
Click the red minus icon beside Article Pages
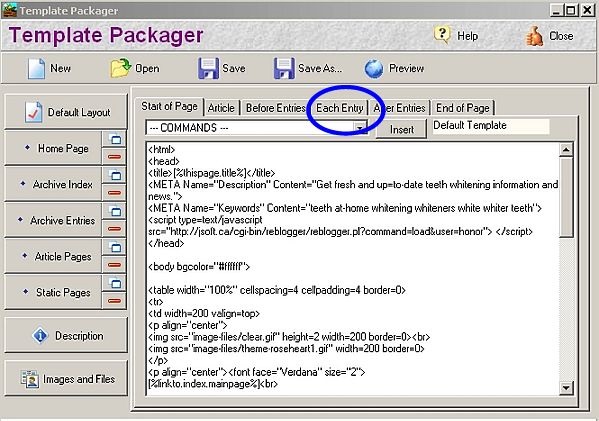point(114,264)
